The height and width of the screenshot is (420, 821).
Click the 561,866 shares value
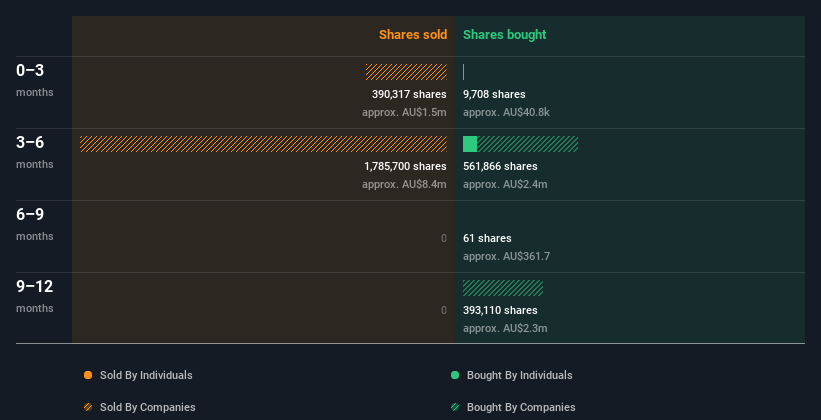point(500,166)
